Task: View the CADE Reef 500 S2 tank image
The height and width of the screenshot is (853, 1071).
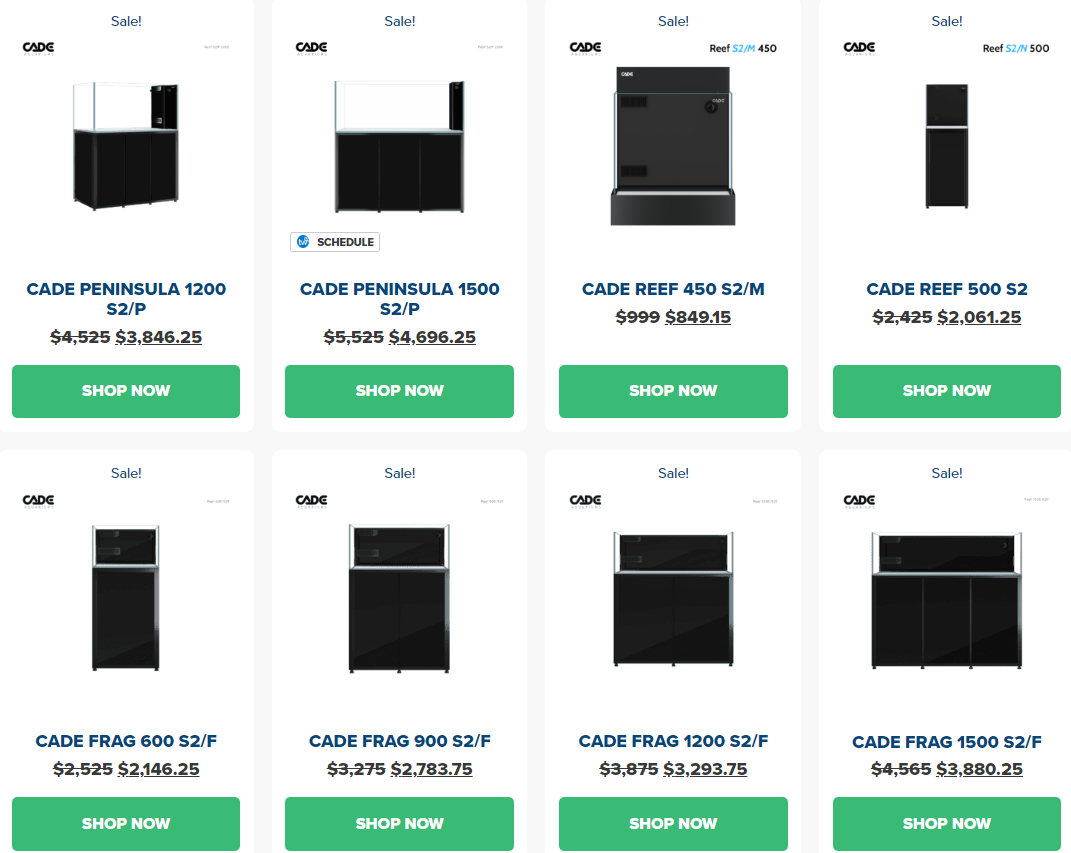Action: [946, 146]
